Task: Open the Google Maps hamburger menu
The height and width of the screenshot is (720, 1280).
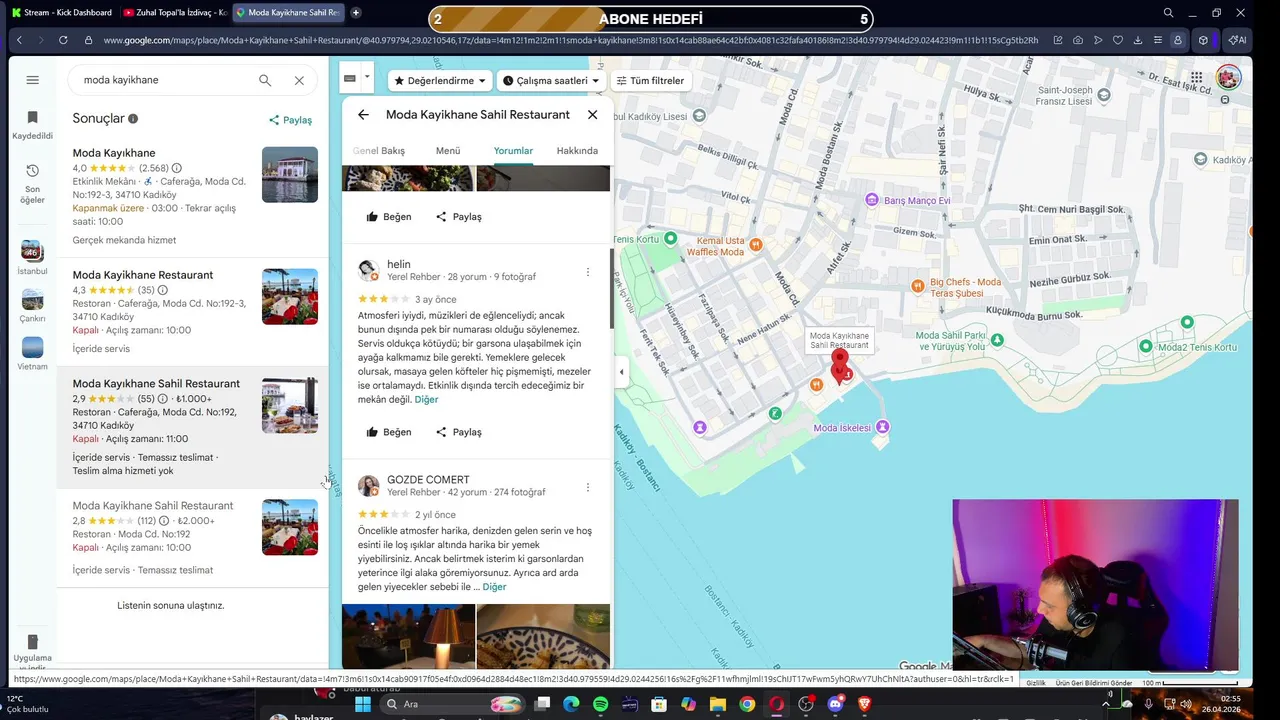Action: 33,80
